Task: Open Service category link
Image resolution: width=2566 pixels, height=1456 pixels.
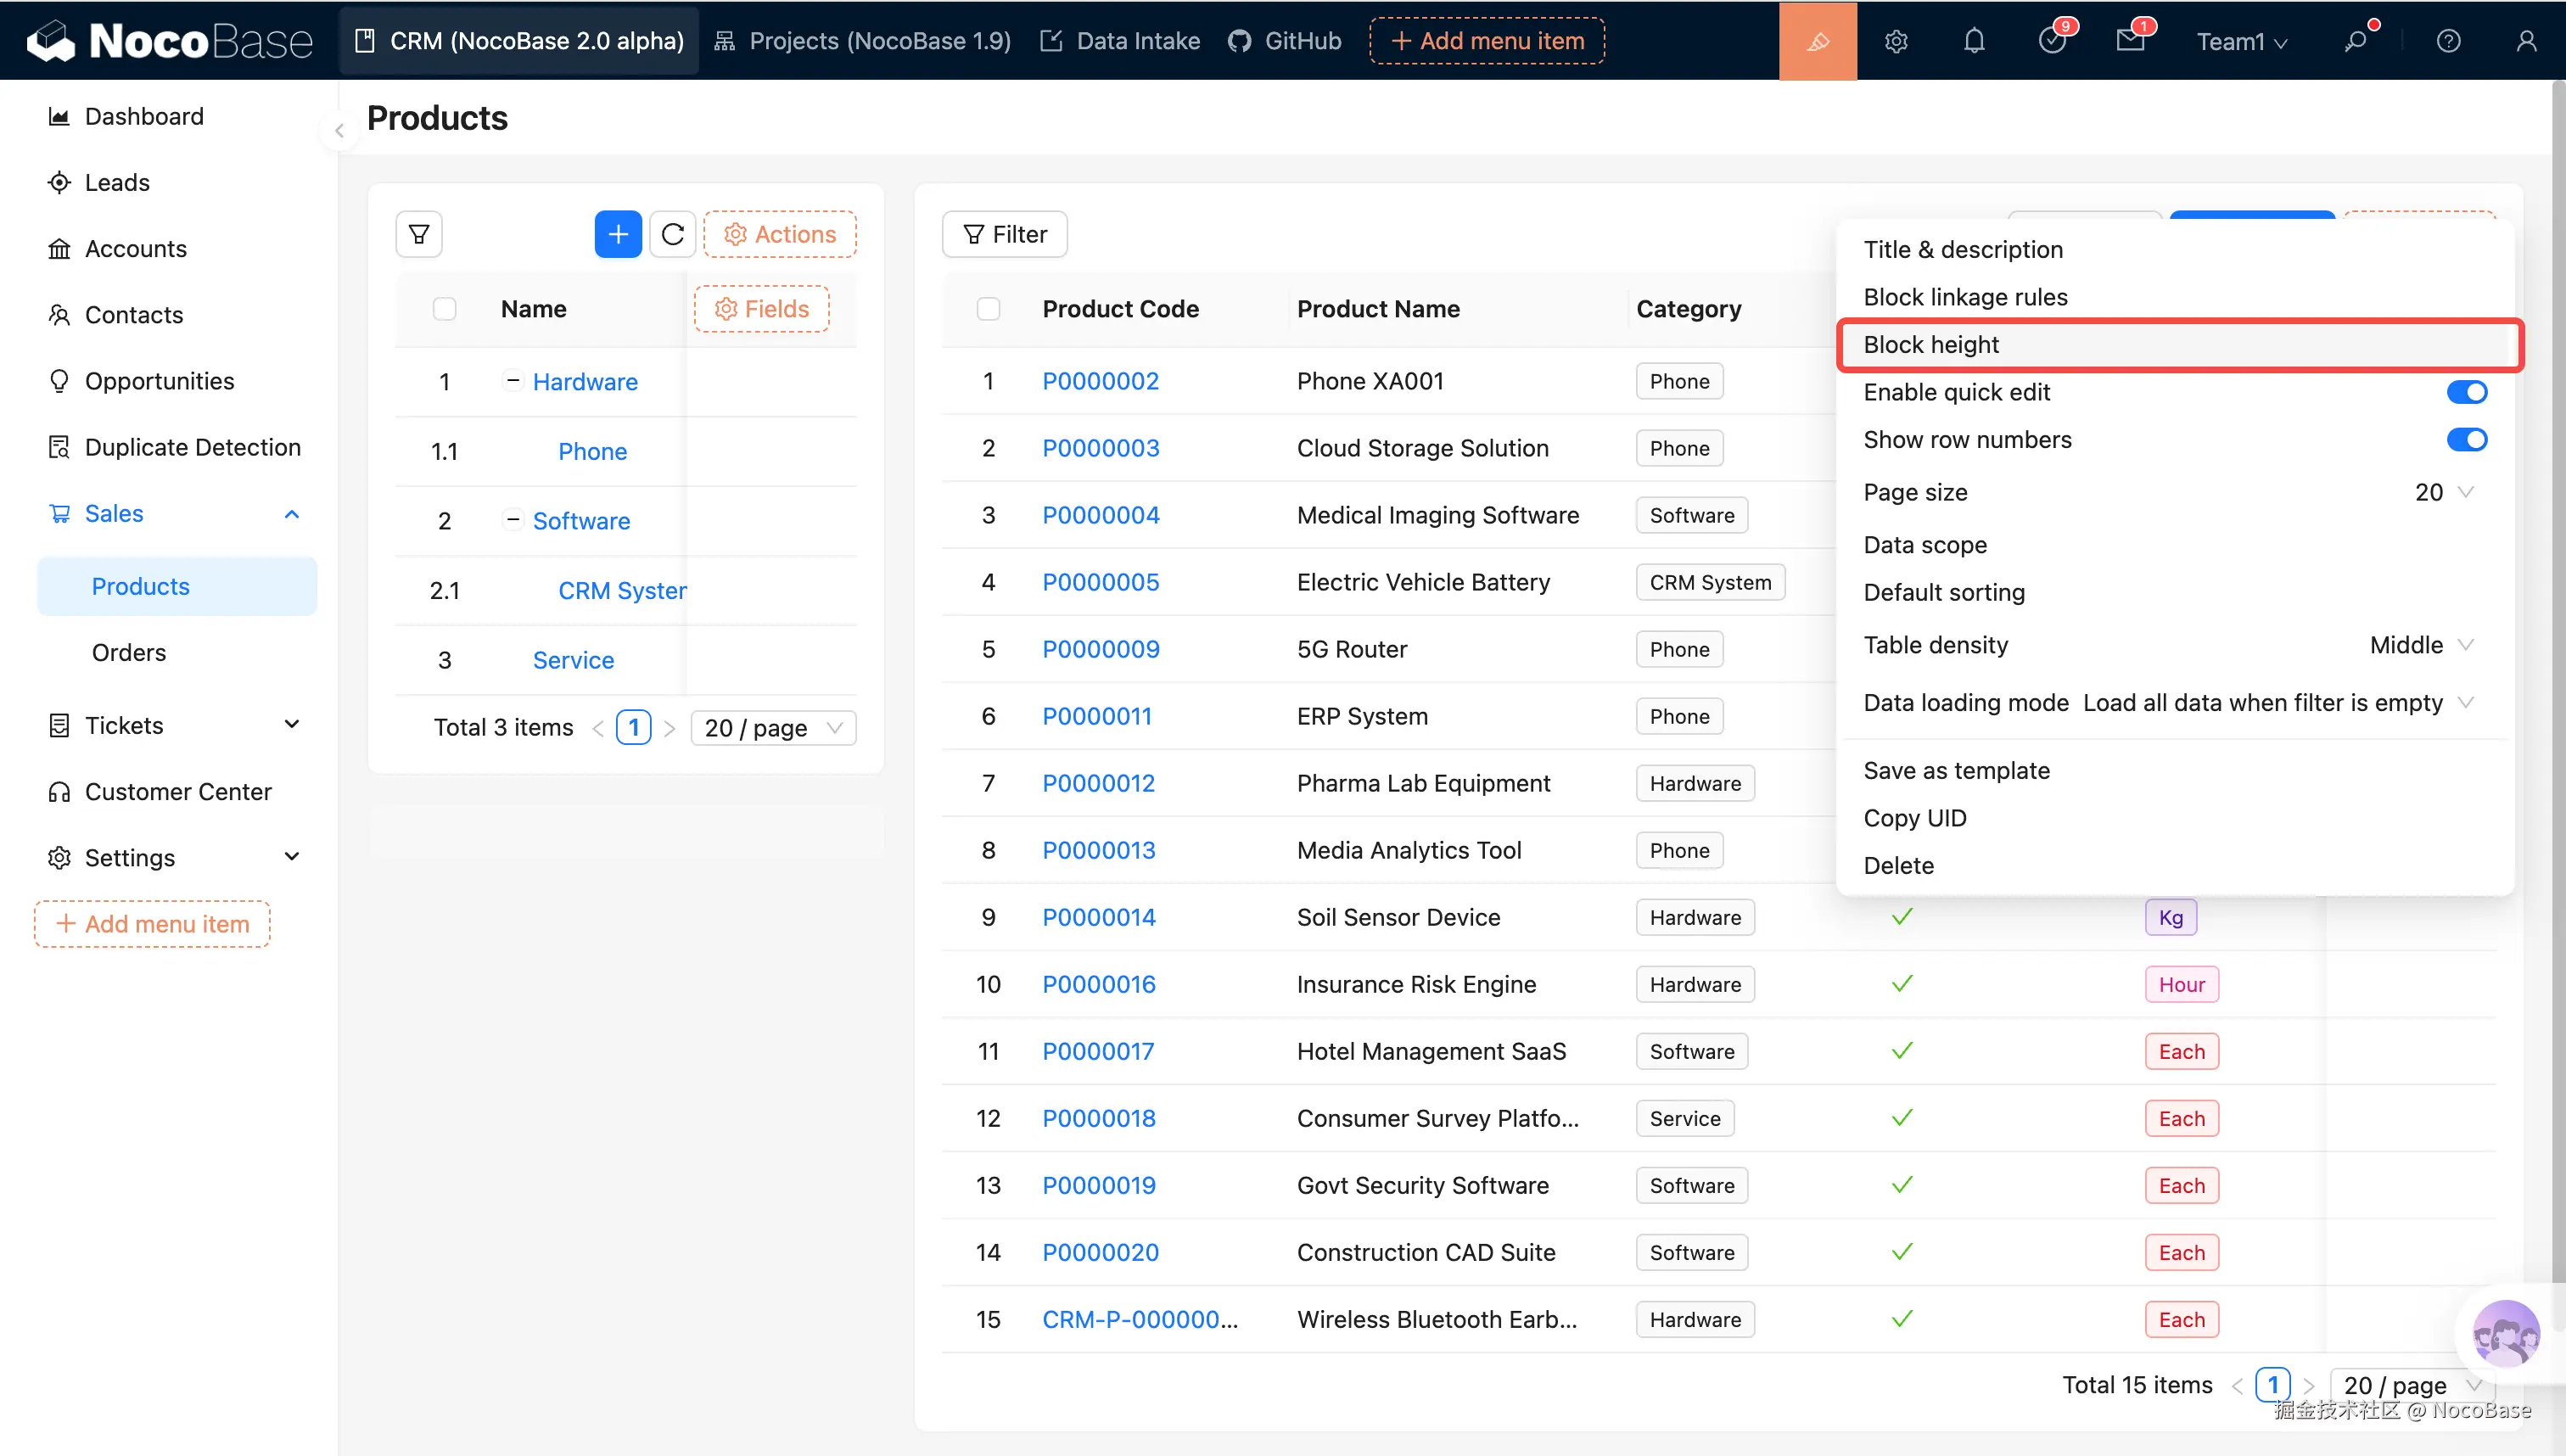Action: (x=573, y=660)
